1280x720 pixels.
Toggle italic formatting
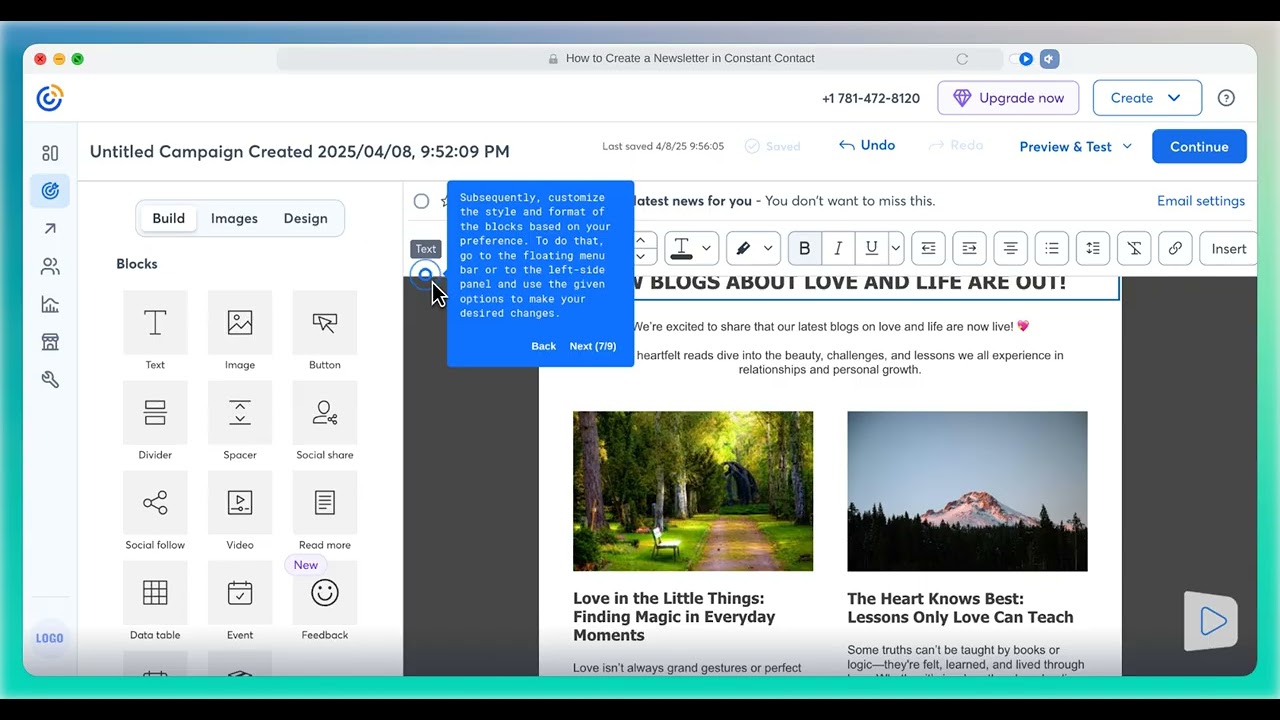pos(838,248)
